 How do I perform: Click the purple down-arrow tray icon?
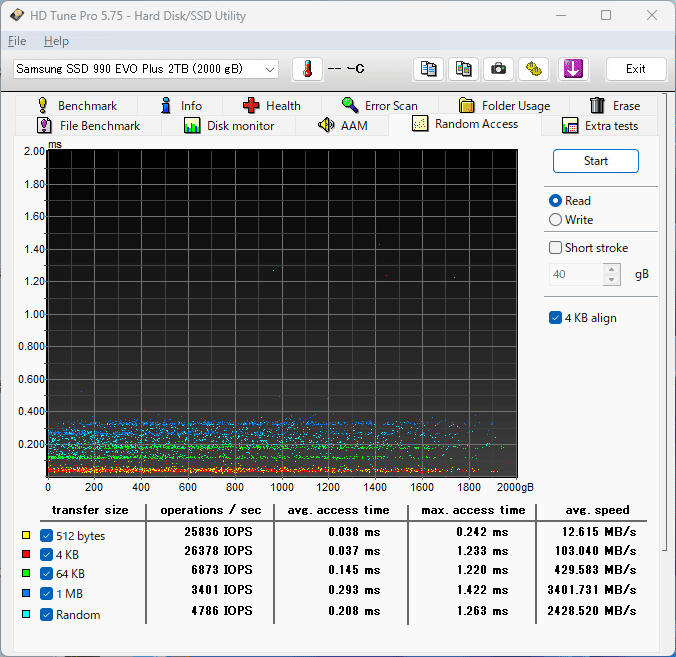pos(572,69)
